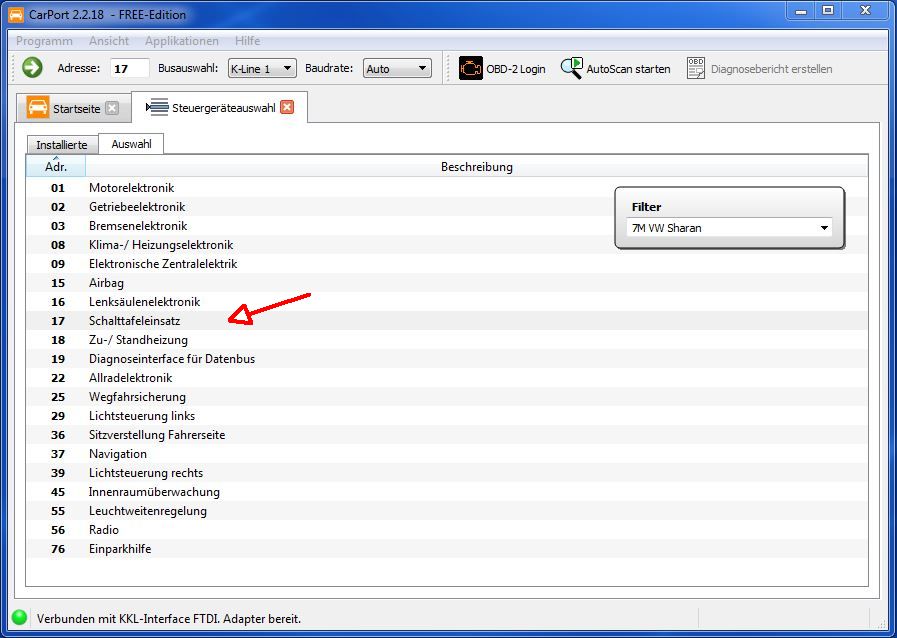The width and height of the screenshot is (897, 638).
Task: Click the orange car Startseite icon
Action: [x=38, y=108]
